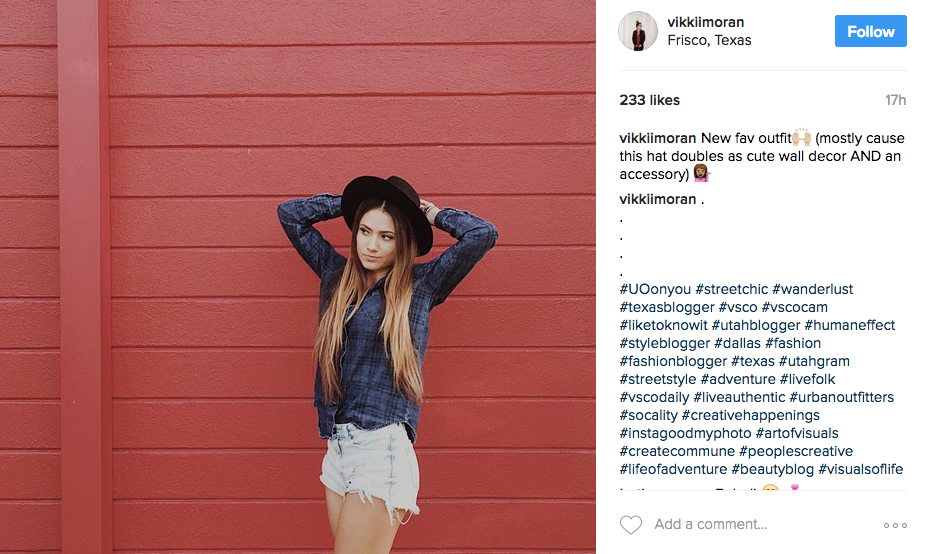Open the #peoplescreative hashtag
926x554 pixels.
(x=796, y=451)
